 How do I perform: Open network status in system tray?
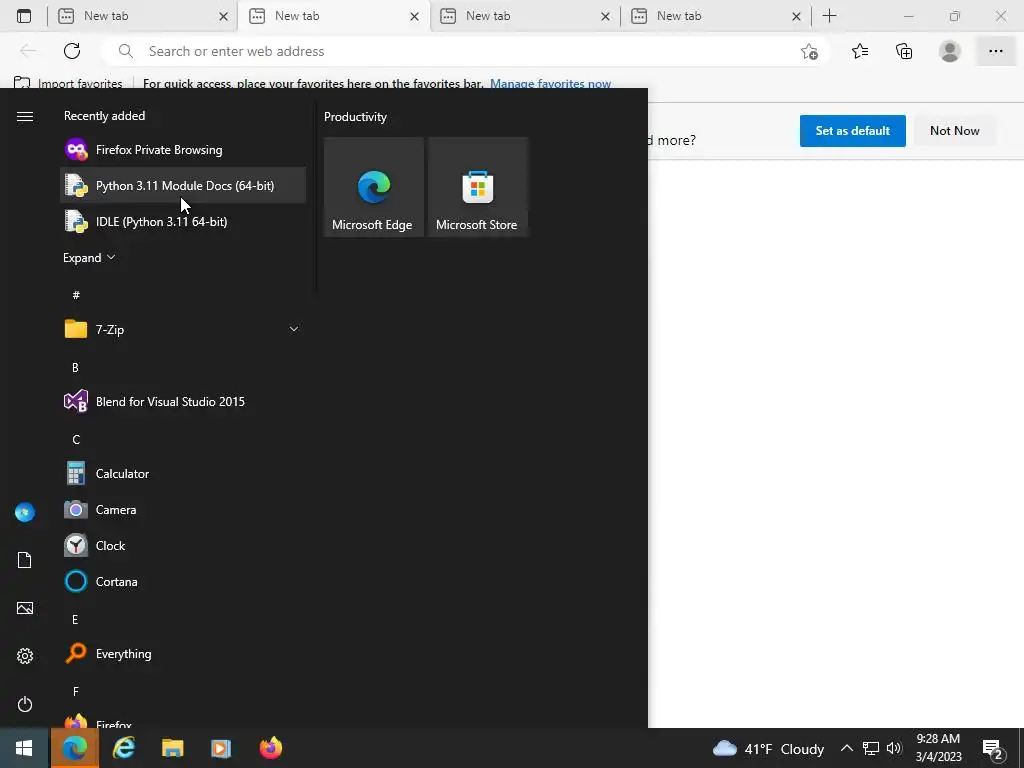(x=871, y=748)
